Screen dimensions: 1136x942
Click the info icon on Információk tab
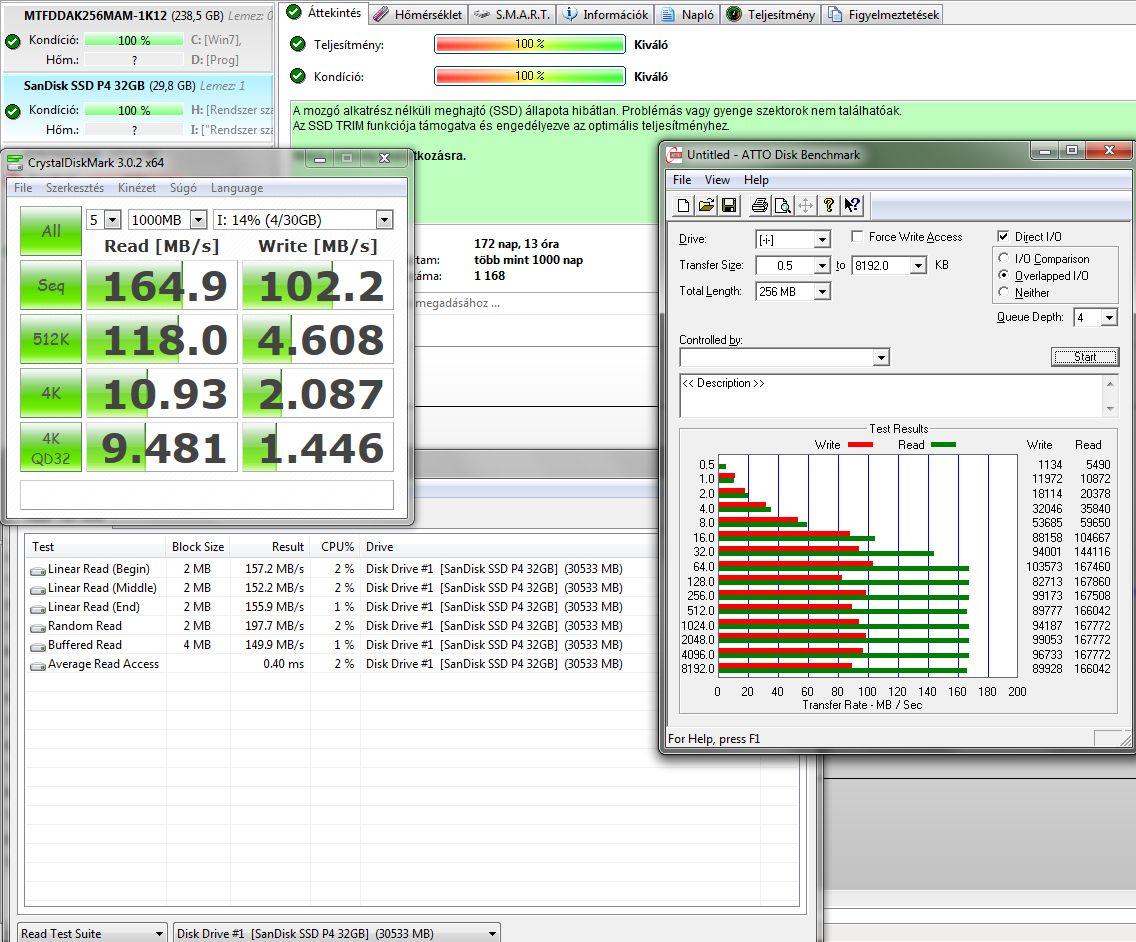[x=570, y=14]
